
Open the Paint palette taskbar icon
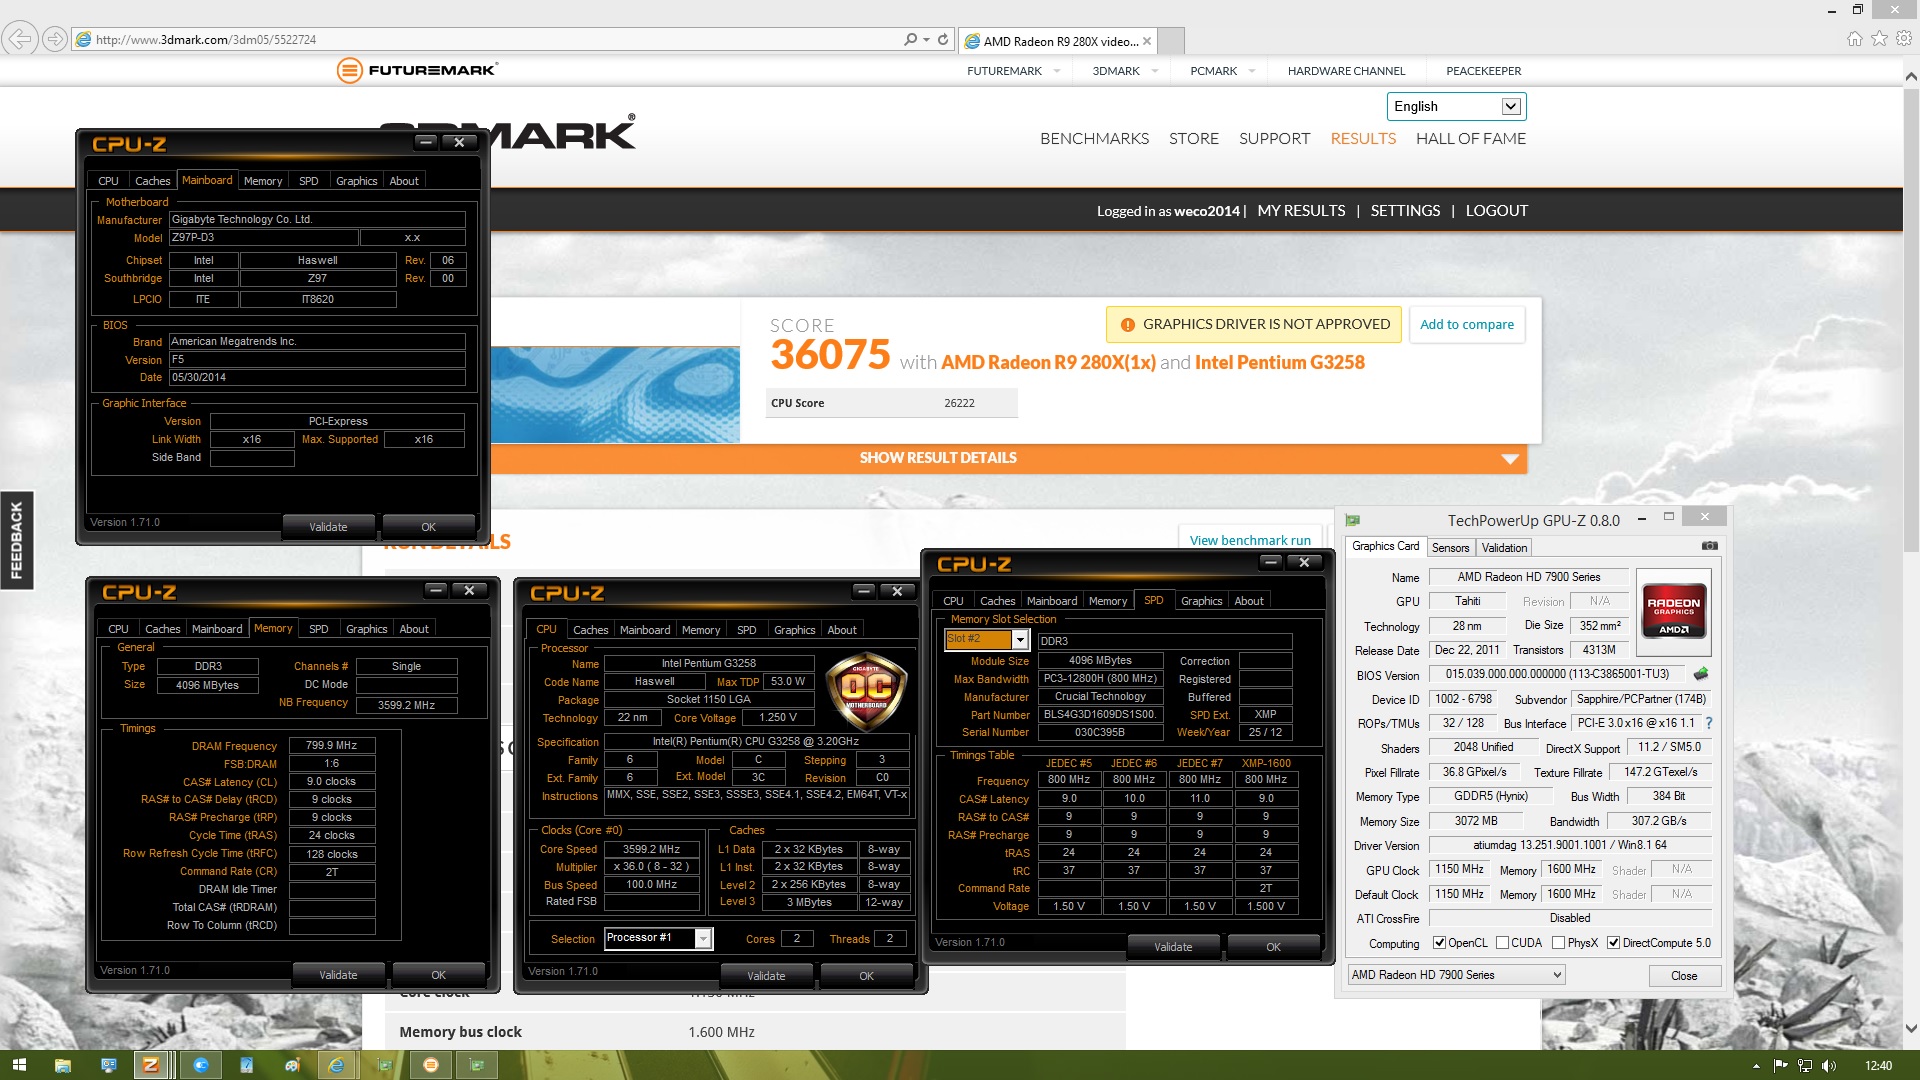292,1065
